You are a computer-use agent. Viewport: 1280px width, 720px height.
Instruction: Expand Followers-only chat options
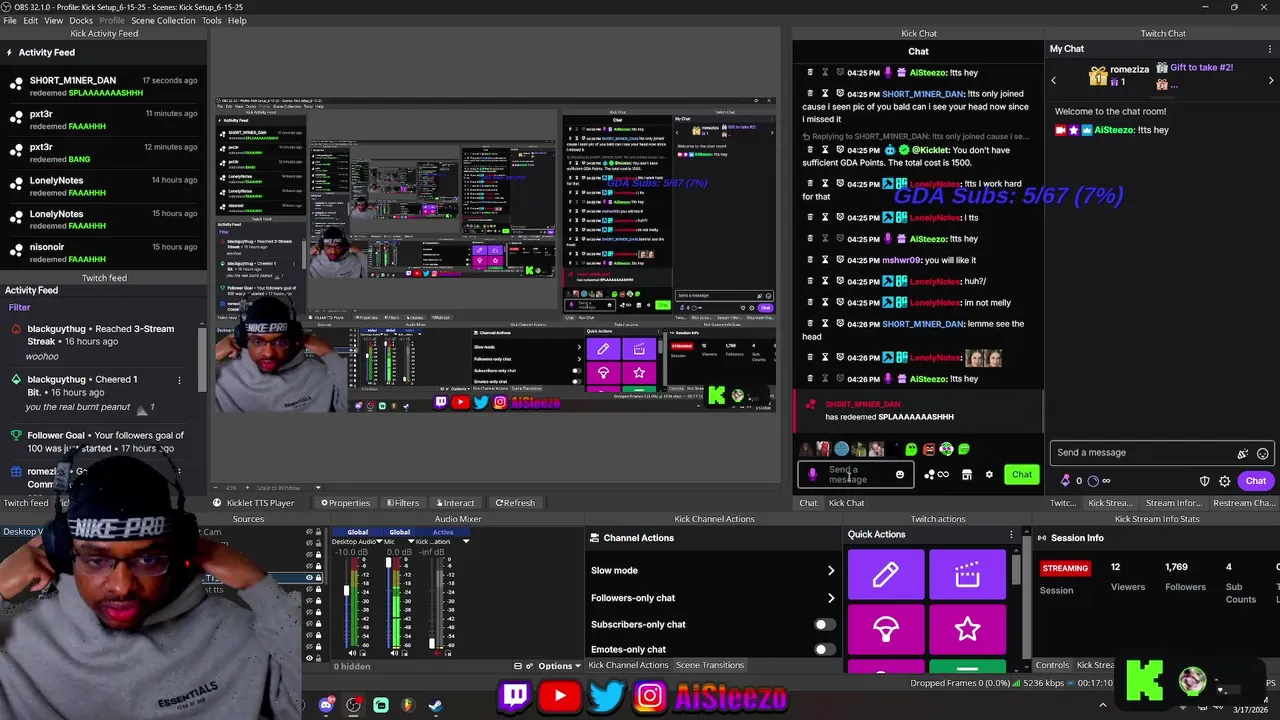pyautogui.click(x=830, y=598)
